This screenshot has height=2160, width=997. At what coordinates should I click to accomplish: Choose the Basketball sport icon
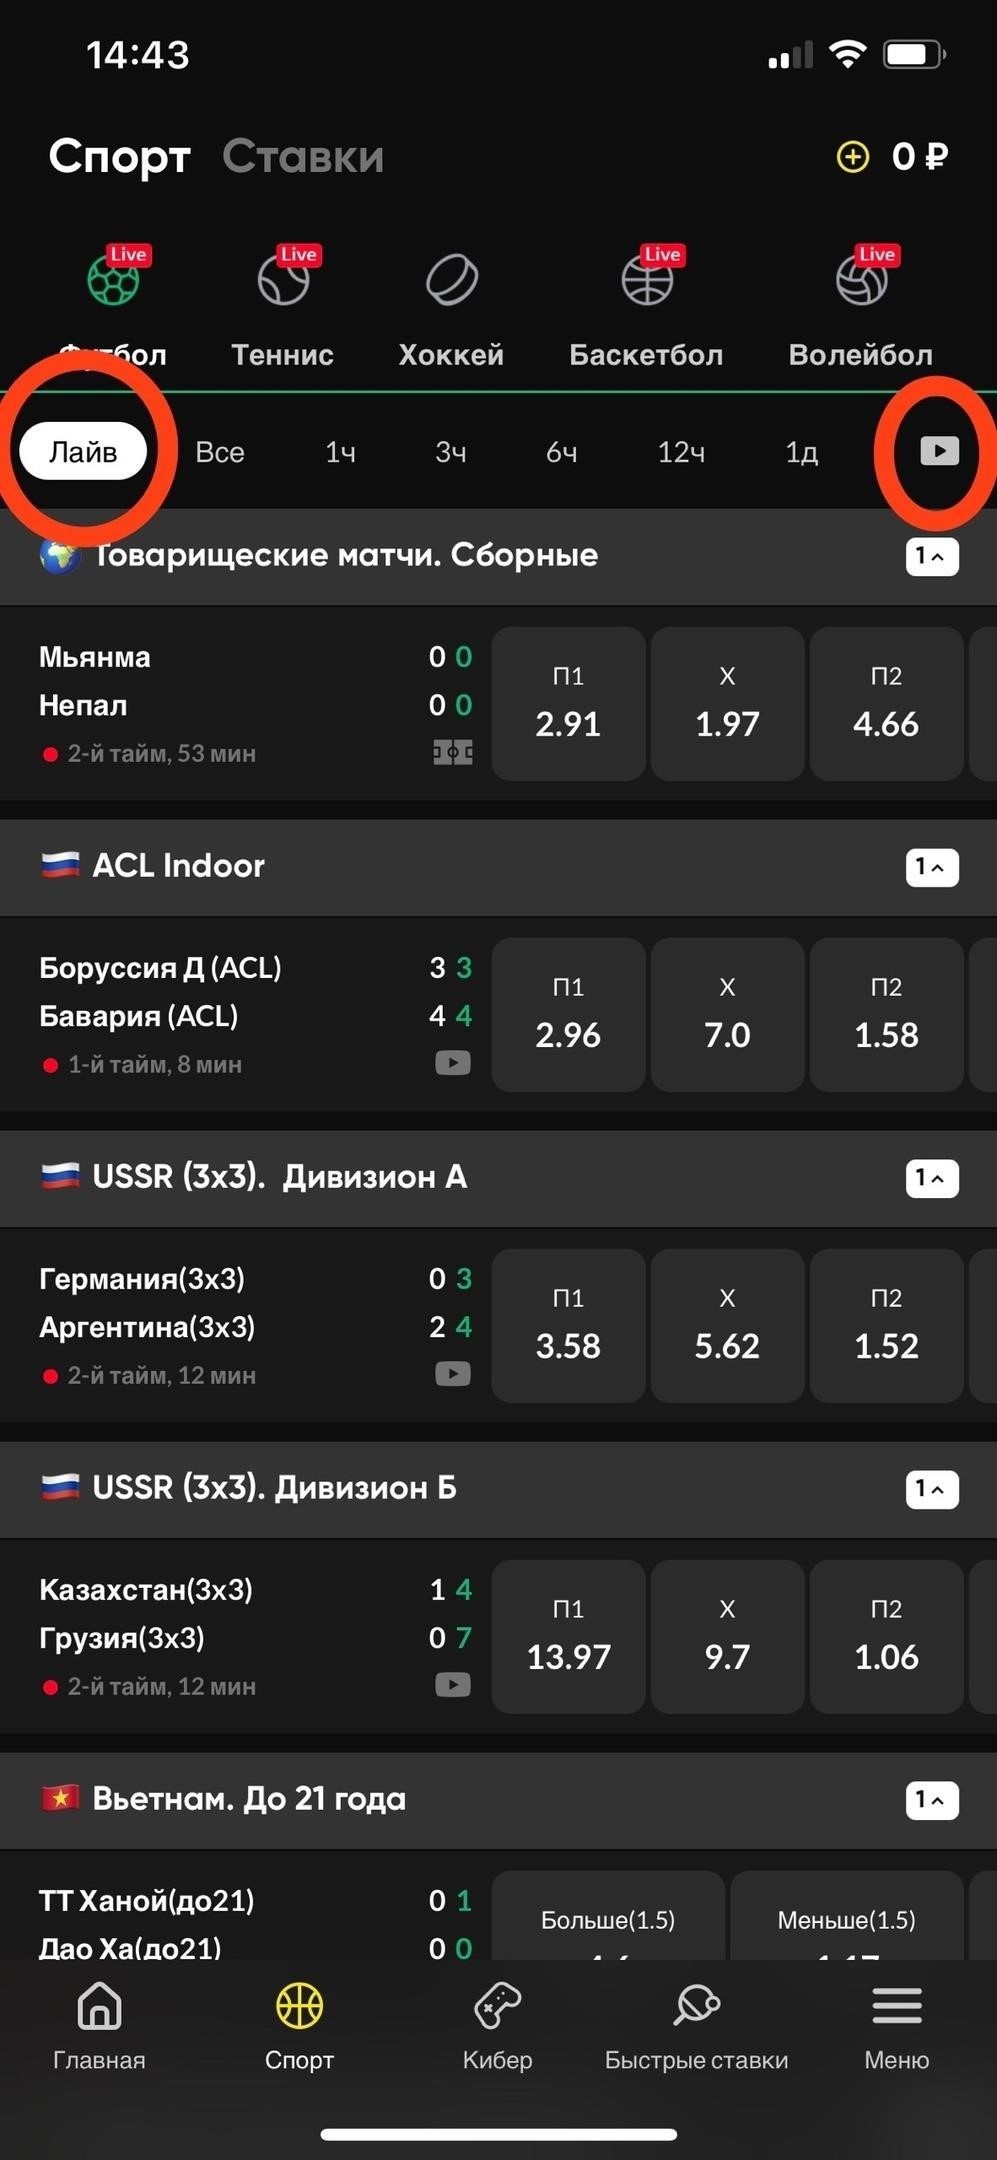(x=647, y=280)
